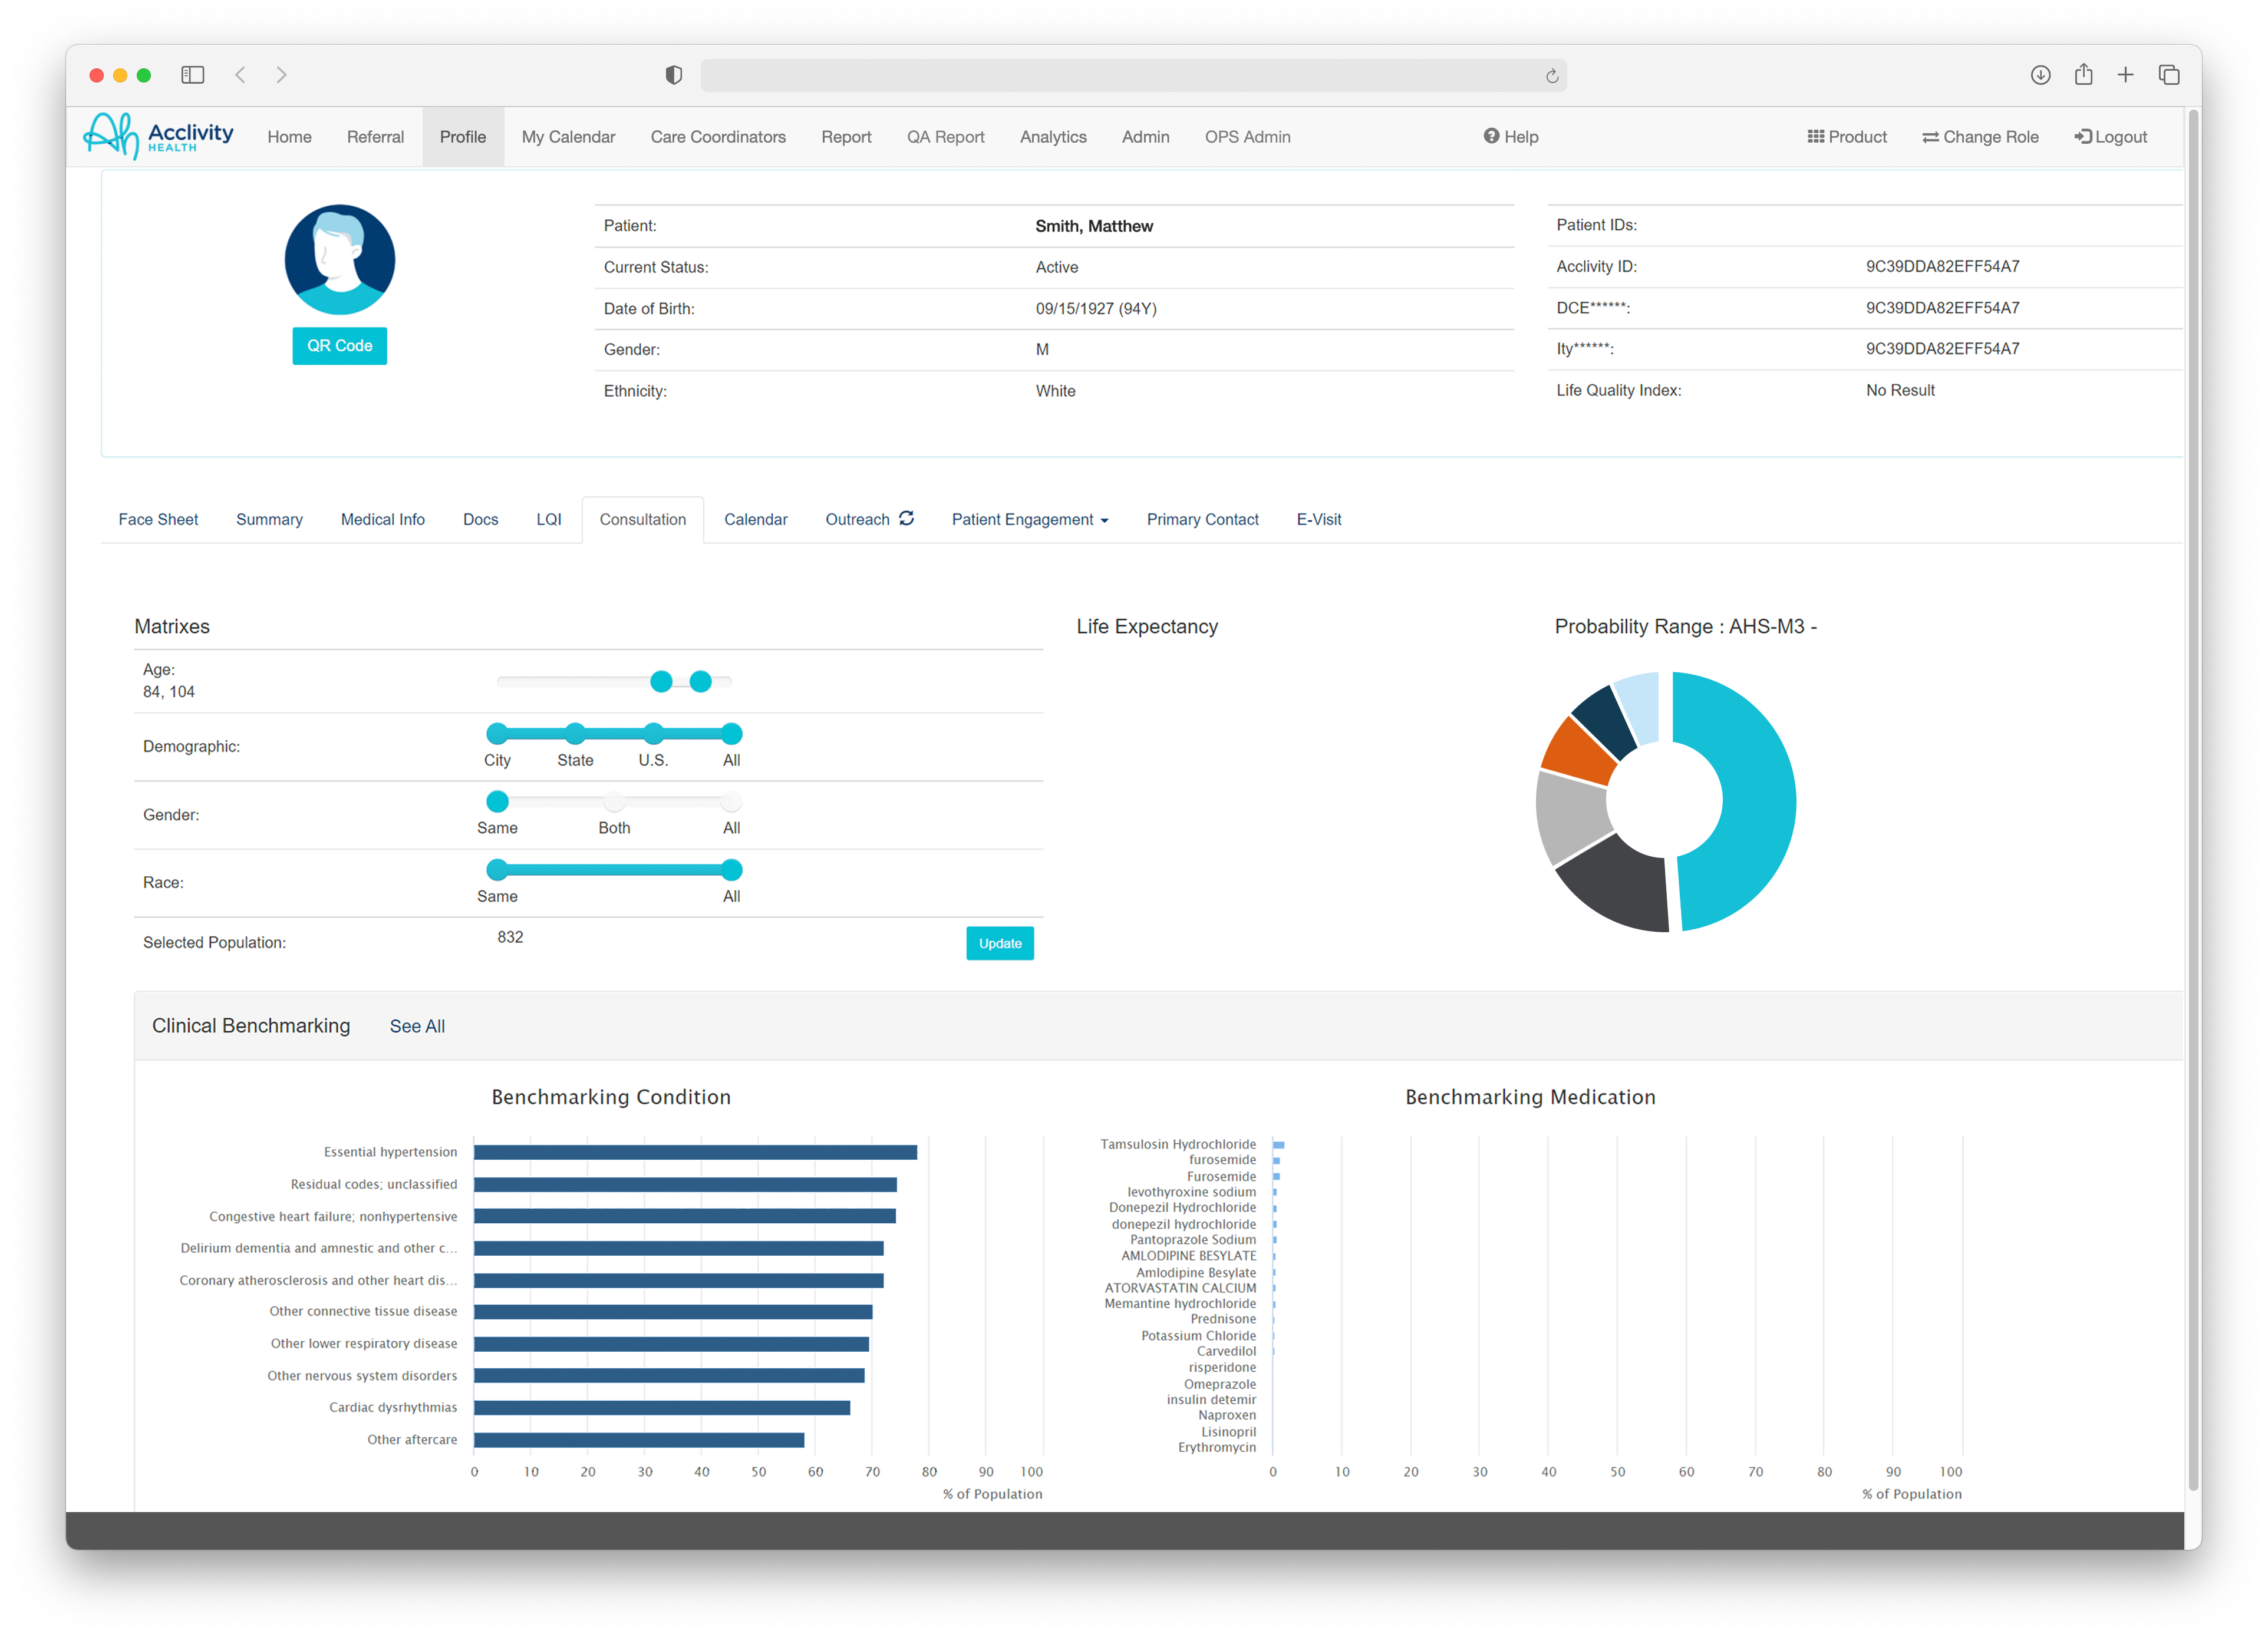Refresh Outreach using its refresh icon

(907, 518)
